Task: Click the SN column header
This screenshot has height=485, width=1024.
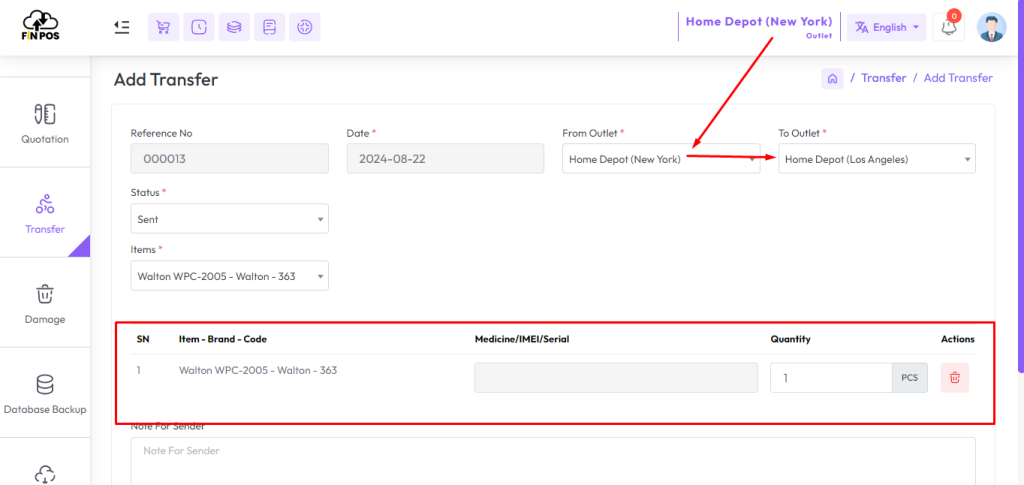Action: (x=142, y=339)
